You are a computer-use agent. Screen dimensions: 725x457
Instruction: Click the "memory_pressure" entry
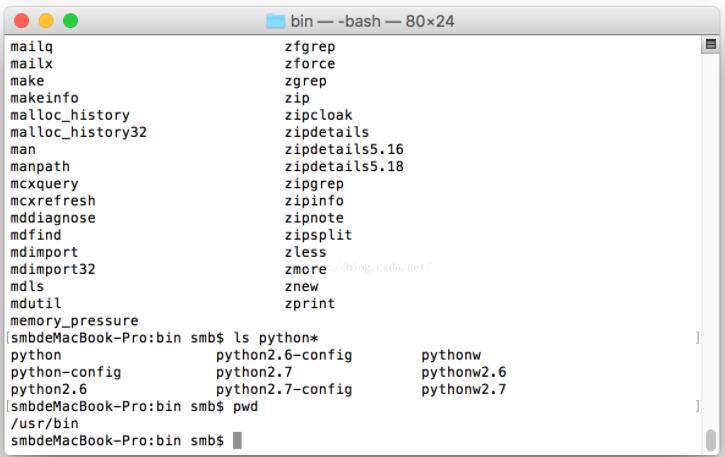pos(74,321)
